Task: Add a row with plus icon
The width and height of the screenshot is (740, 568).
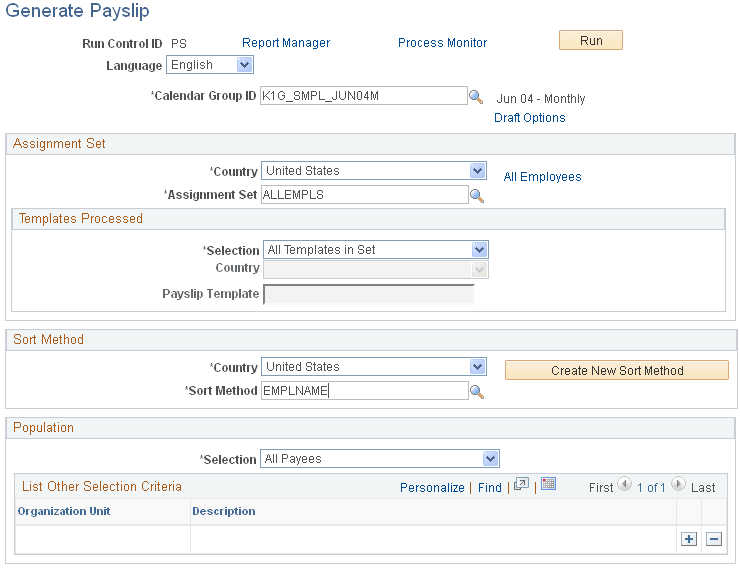Action: point(689,539)
